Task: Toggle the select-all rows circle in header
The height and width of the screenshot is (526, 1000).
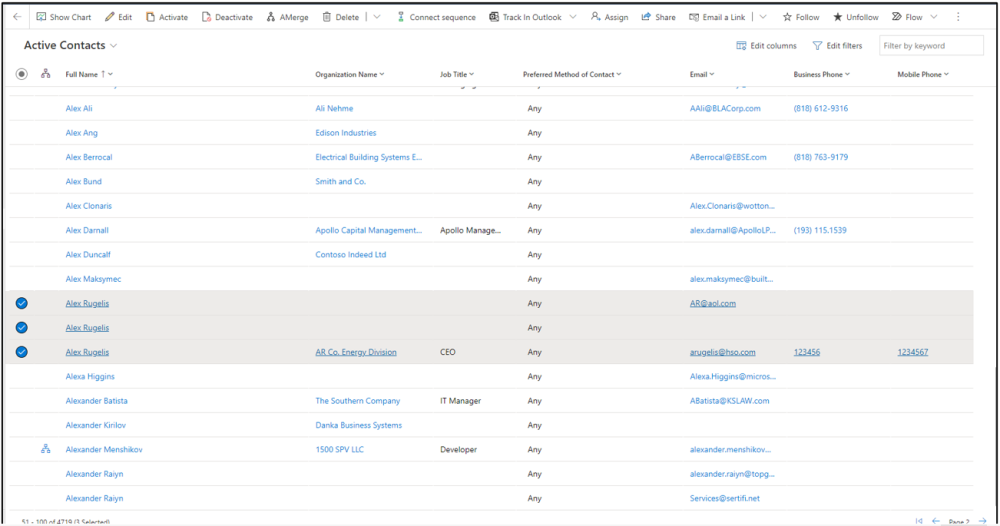Action: coord(22,74)
